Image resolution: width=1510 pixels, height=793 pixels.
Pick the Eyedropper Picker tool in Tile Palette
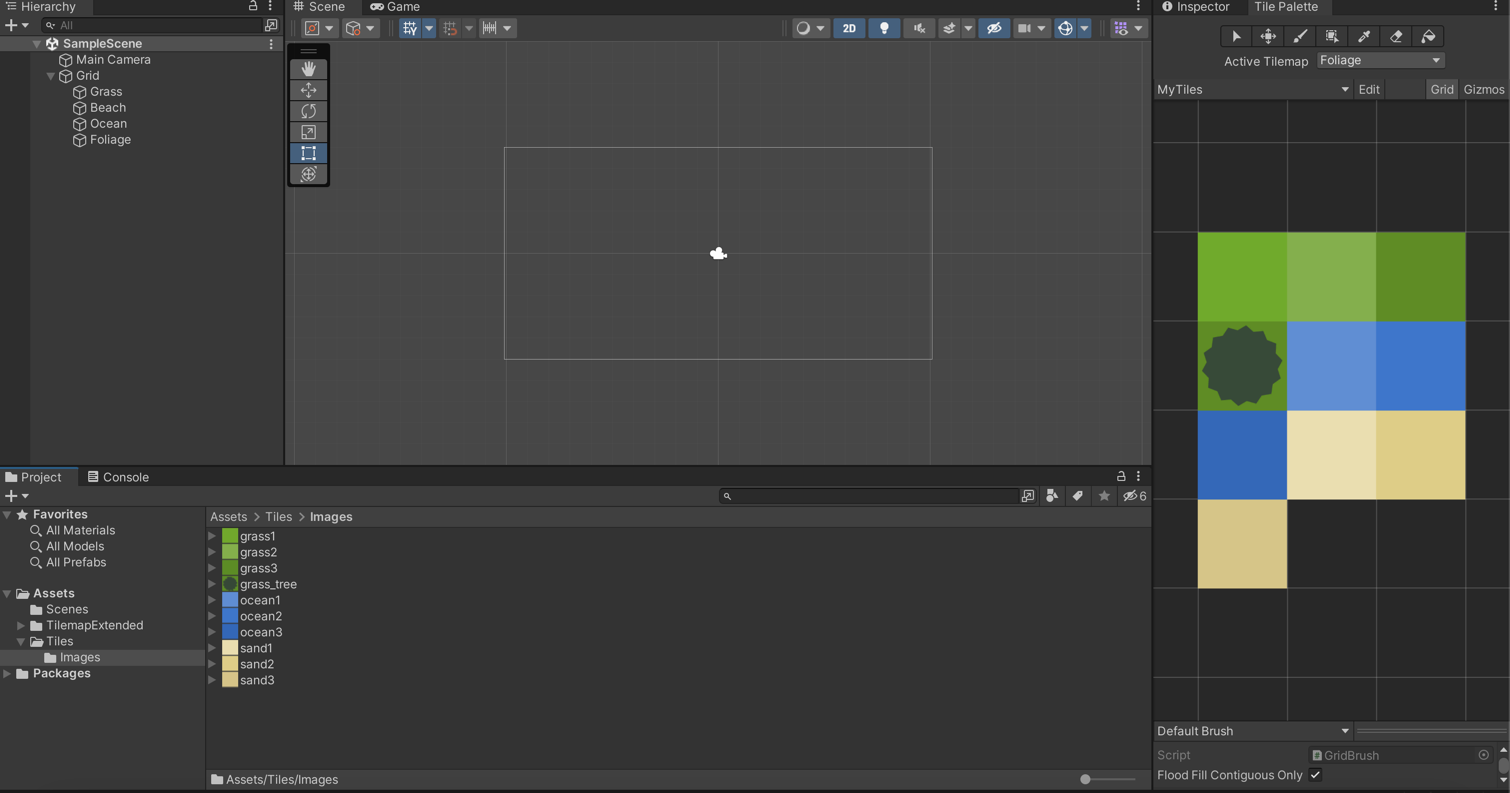pyautogui.click(x=1364, y=36)
